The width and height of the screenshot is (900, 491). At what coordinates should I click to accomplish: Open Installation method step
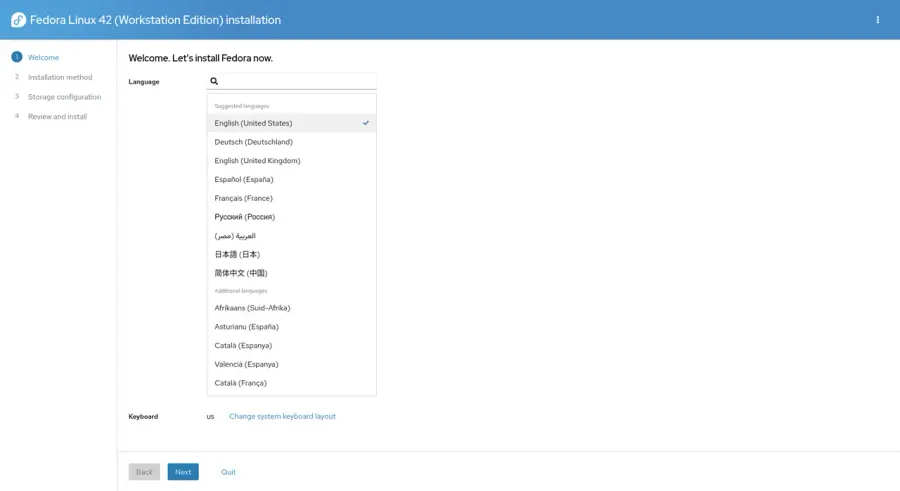click(60, 77)
